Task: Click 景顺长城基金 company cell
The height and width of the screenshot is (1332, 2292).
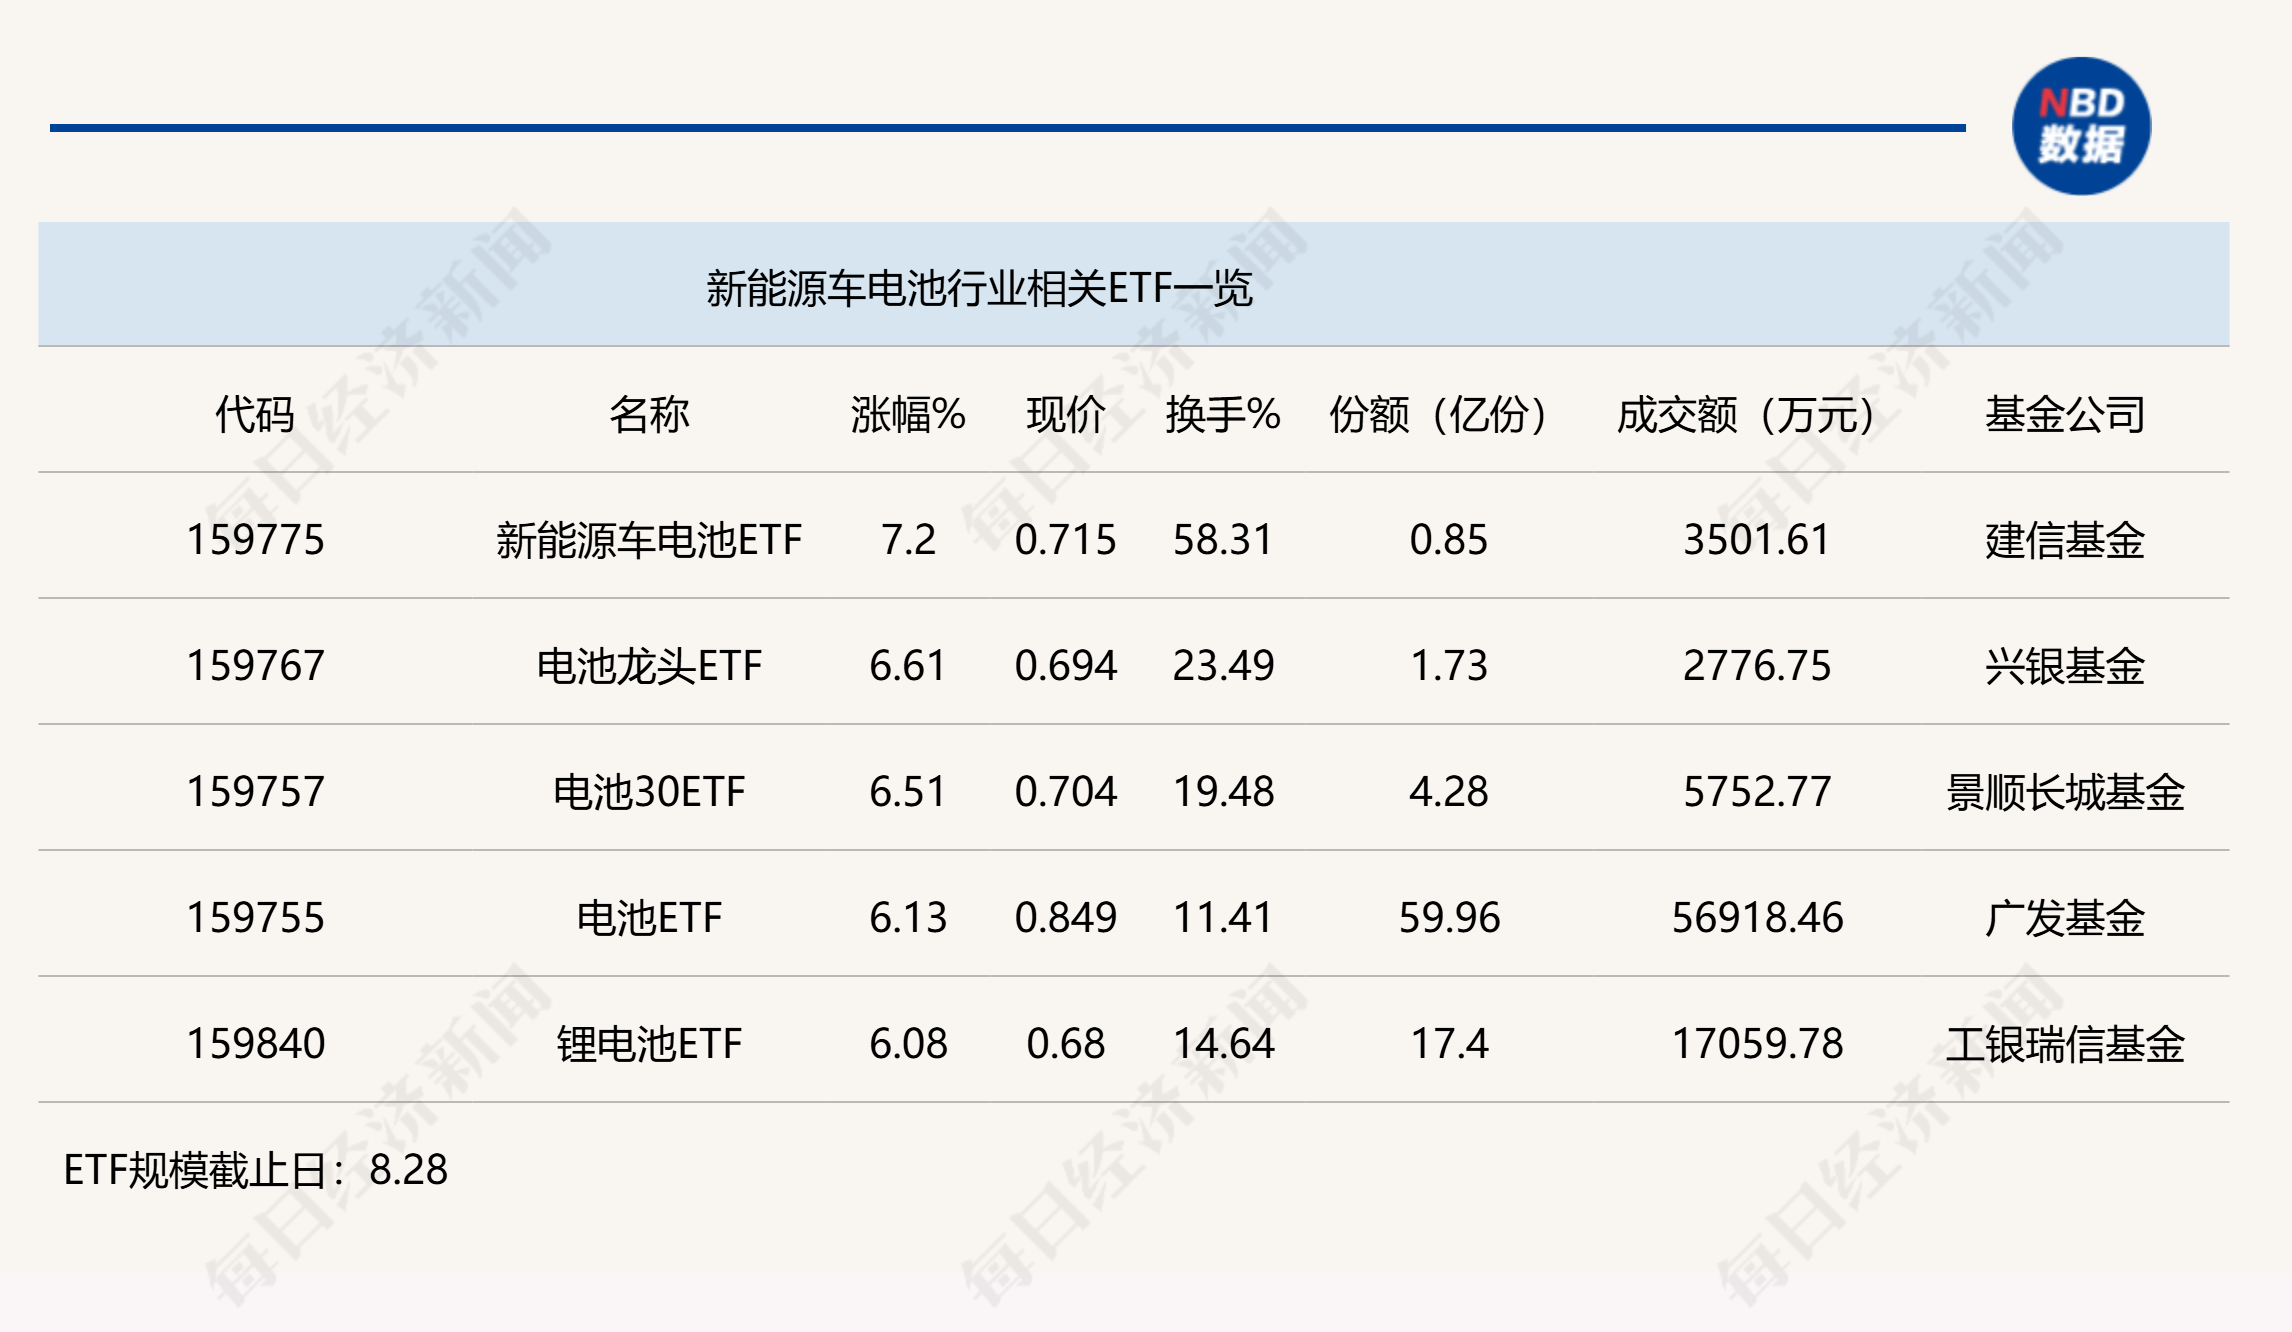Action: tap(2065, 792)
